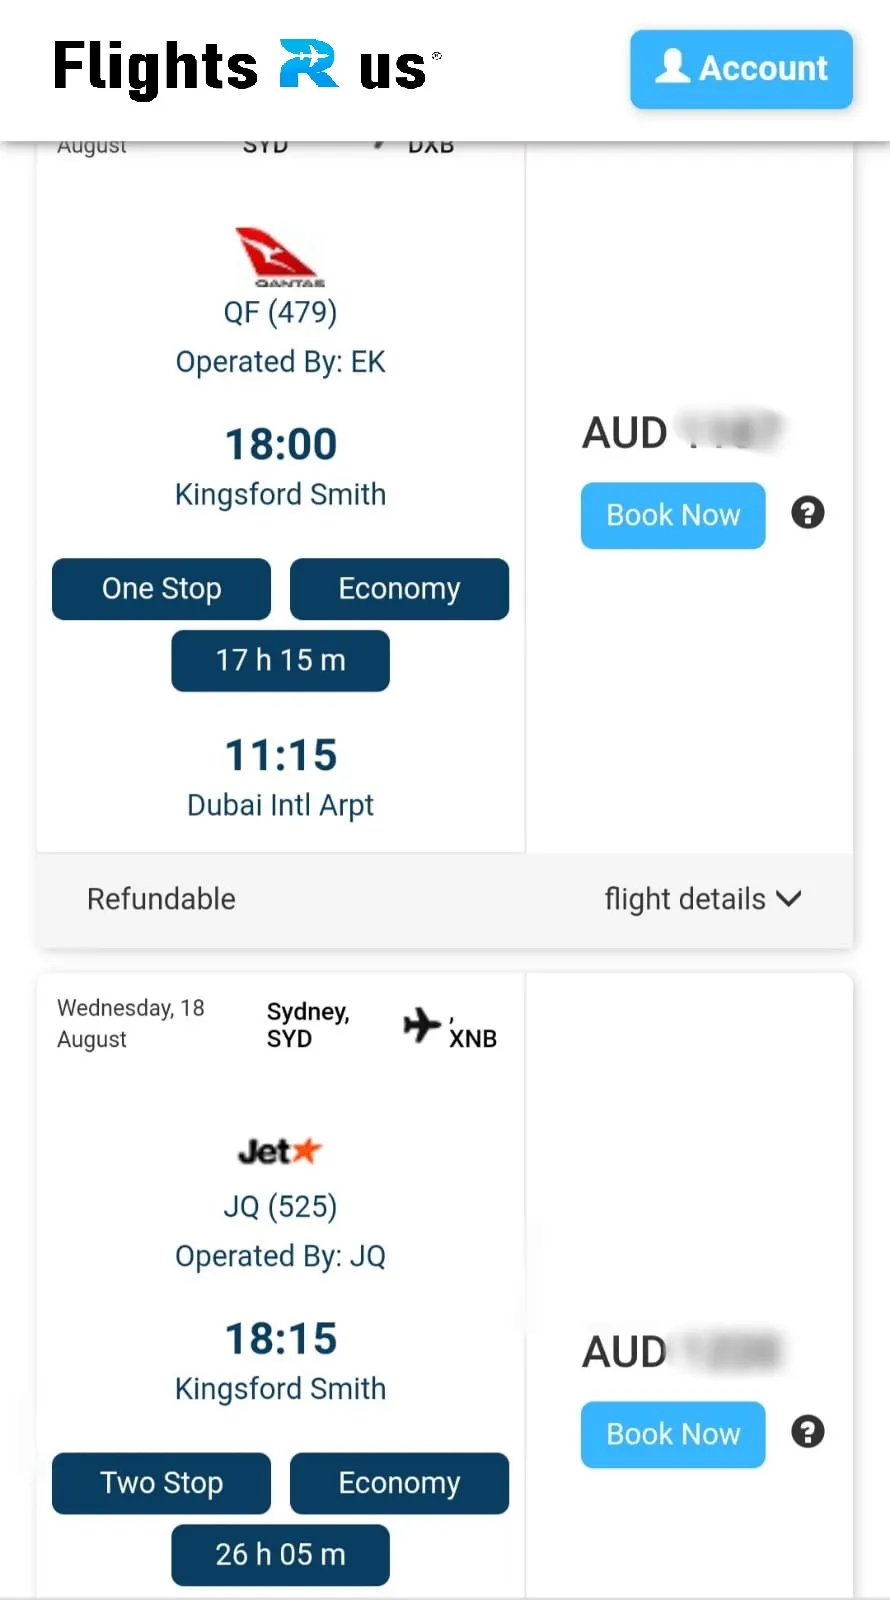The image size is (890, 1600).
Task: Select the Two Stop tag
Action: [161, 1483]
